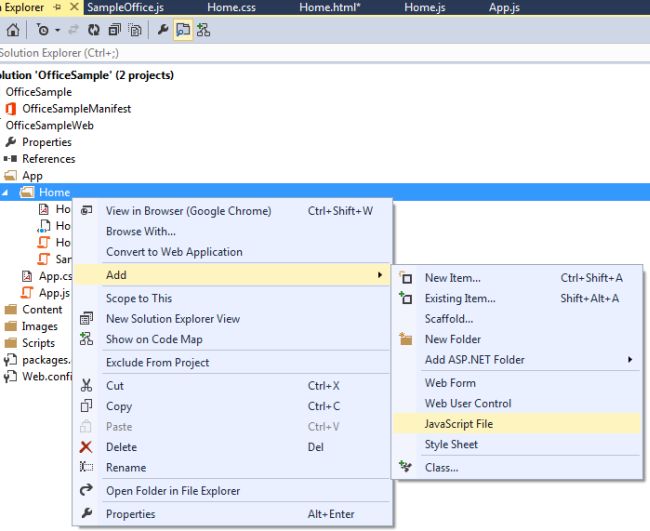Toggle the Preview Selected Items button
The image size is (650, 531).
pos(183,30)
